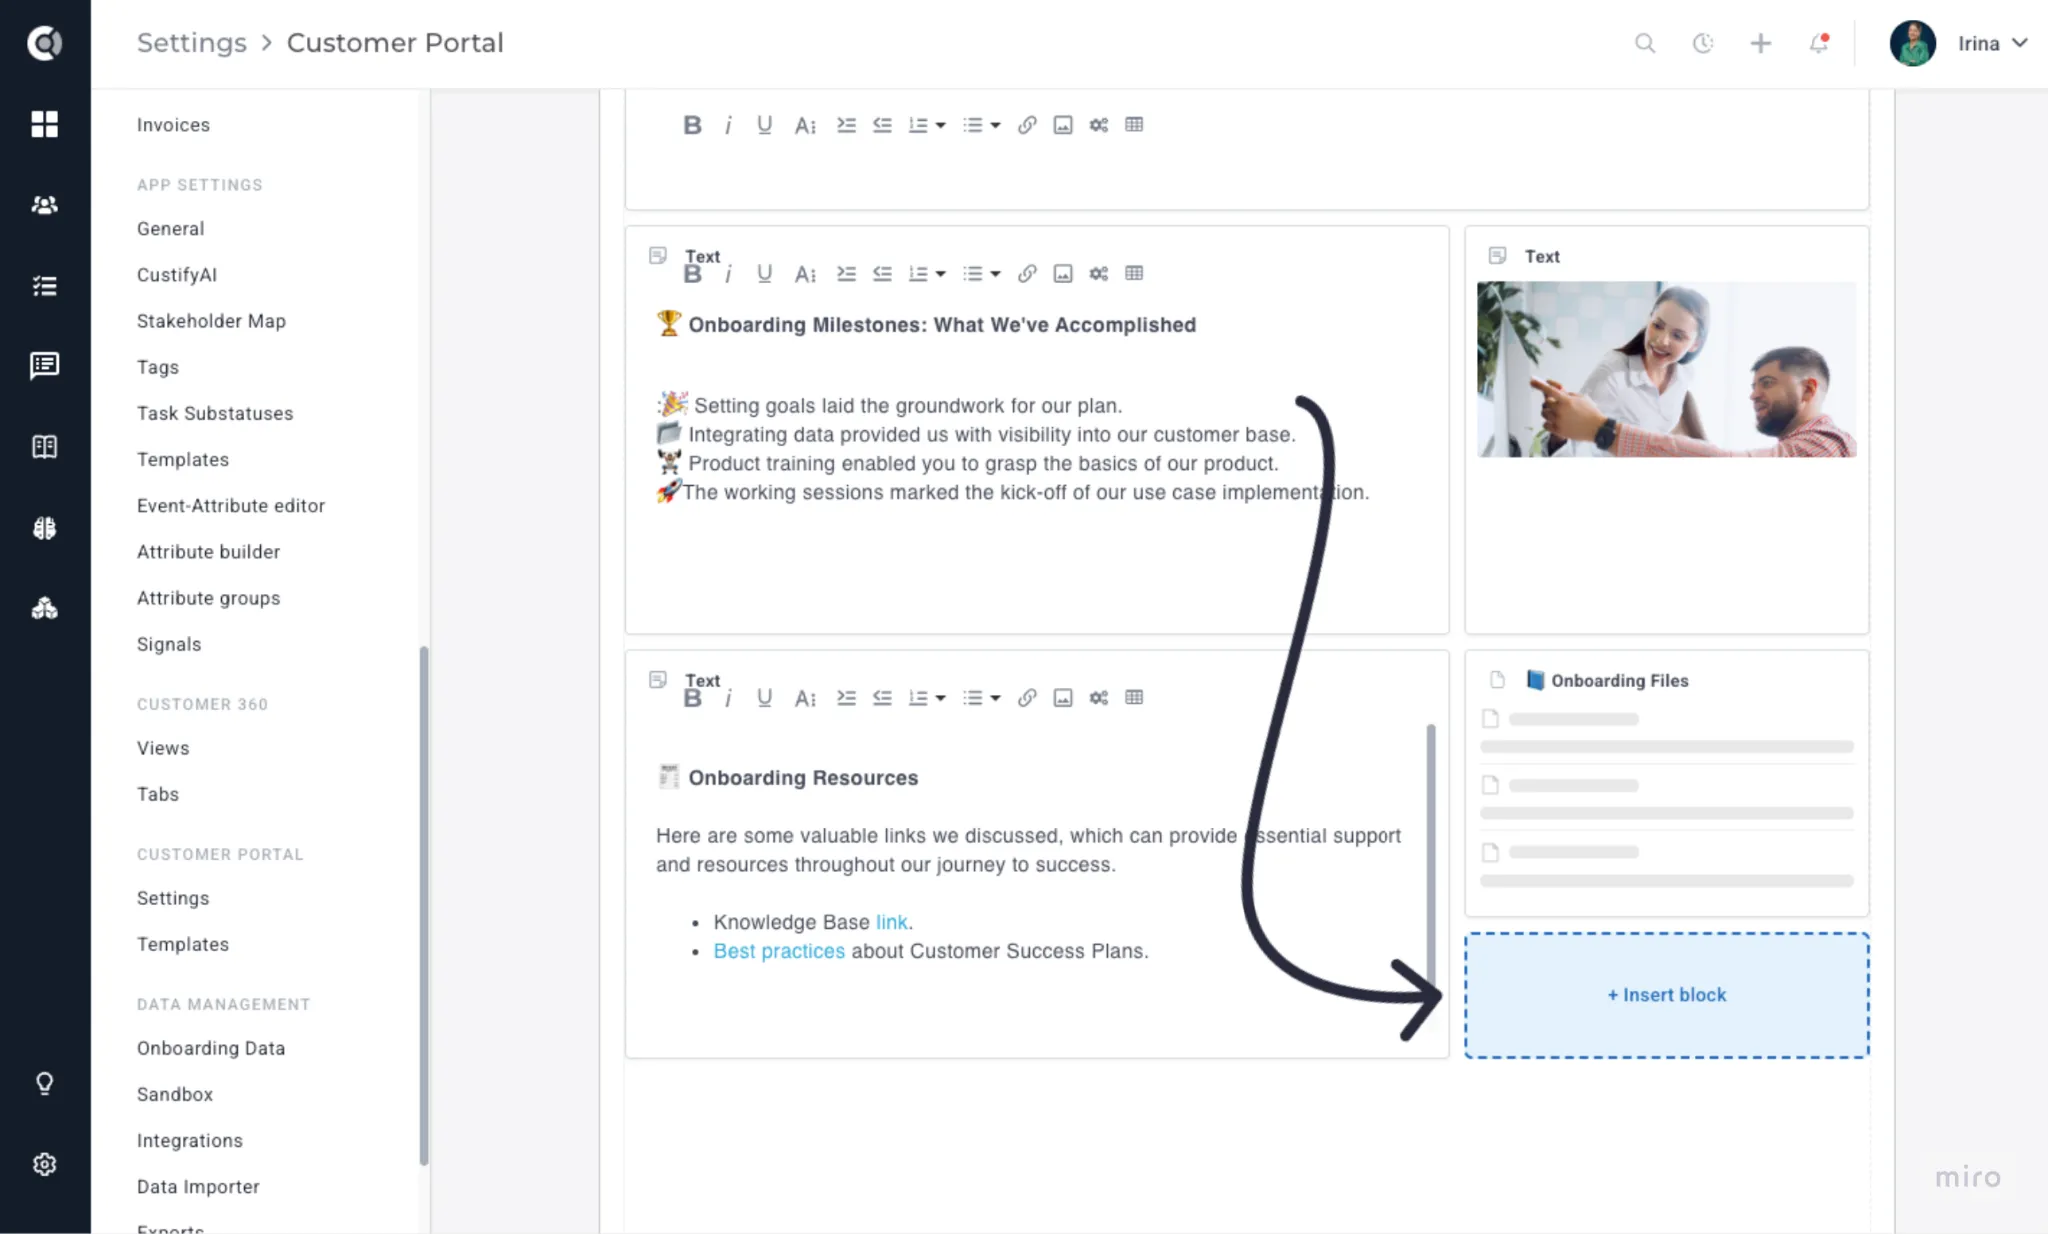Open the dashboard grid icon in left sidebar
This screenshot has height=1234, width=2048.
click(44, 124)
